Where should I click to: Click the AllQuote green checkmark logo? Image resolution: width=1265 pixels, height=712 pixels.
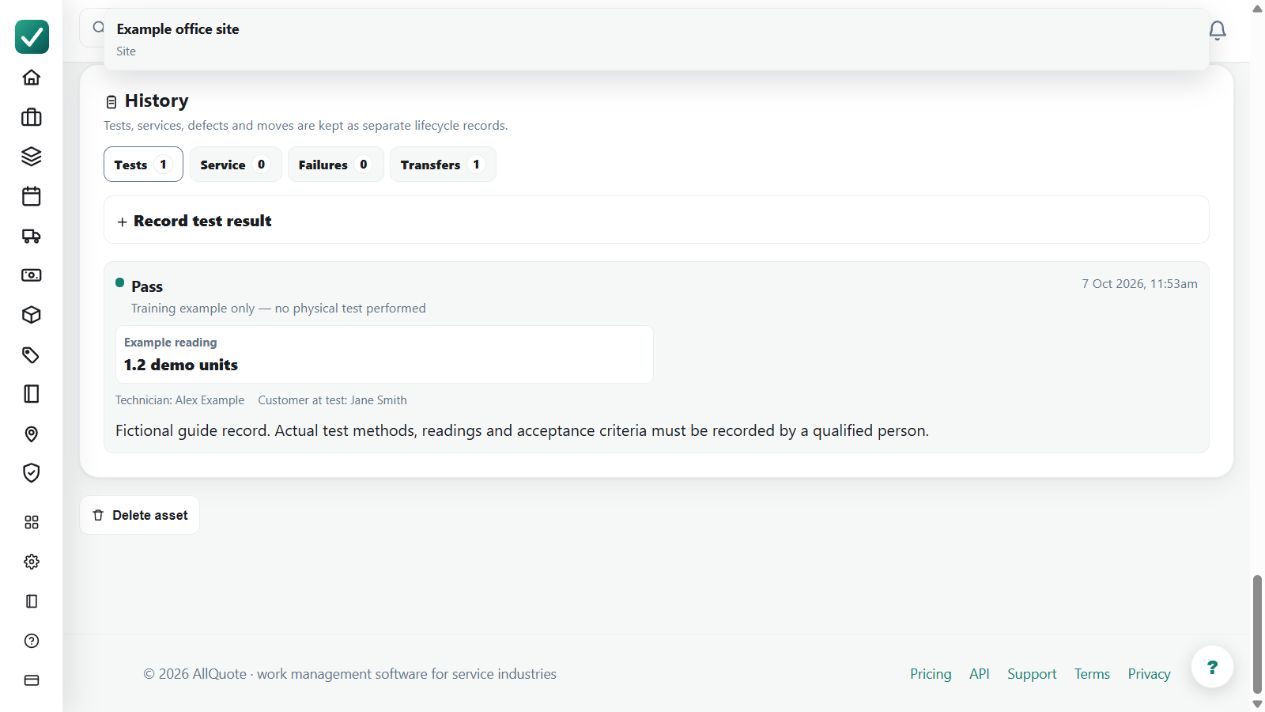coord(32,37)
